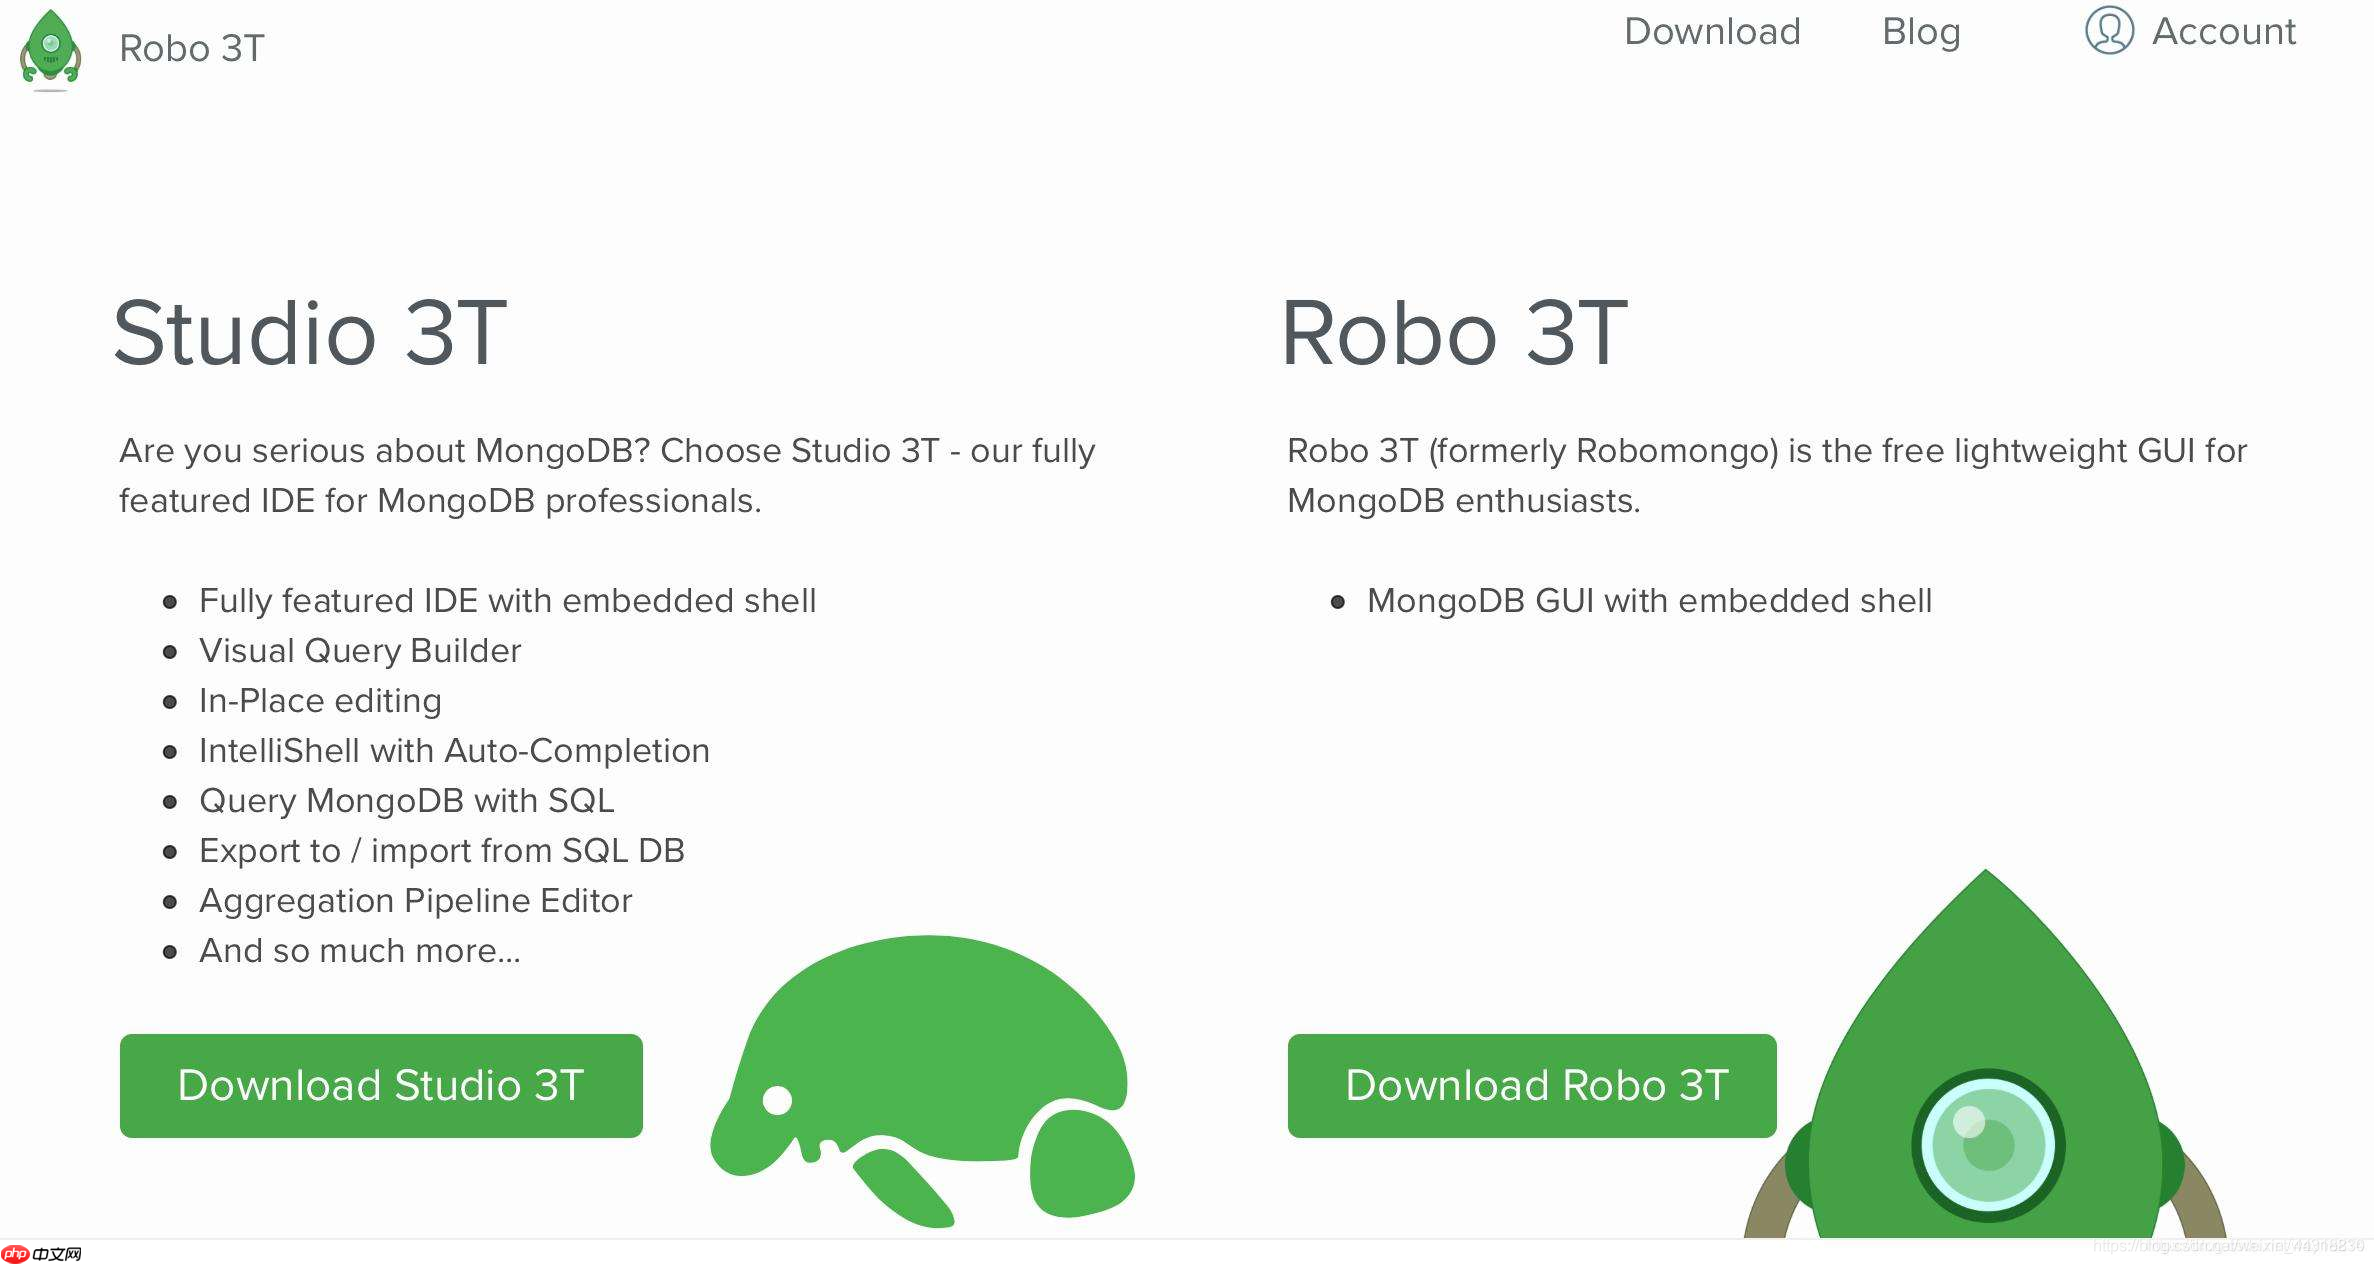The width and height of the screenshot is (2374, 1264).
Task: Click the Query MongoDB with SQL list item
Action: [406, 801]
